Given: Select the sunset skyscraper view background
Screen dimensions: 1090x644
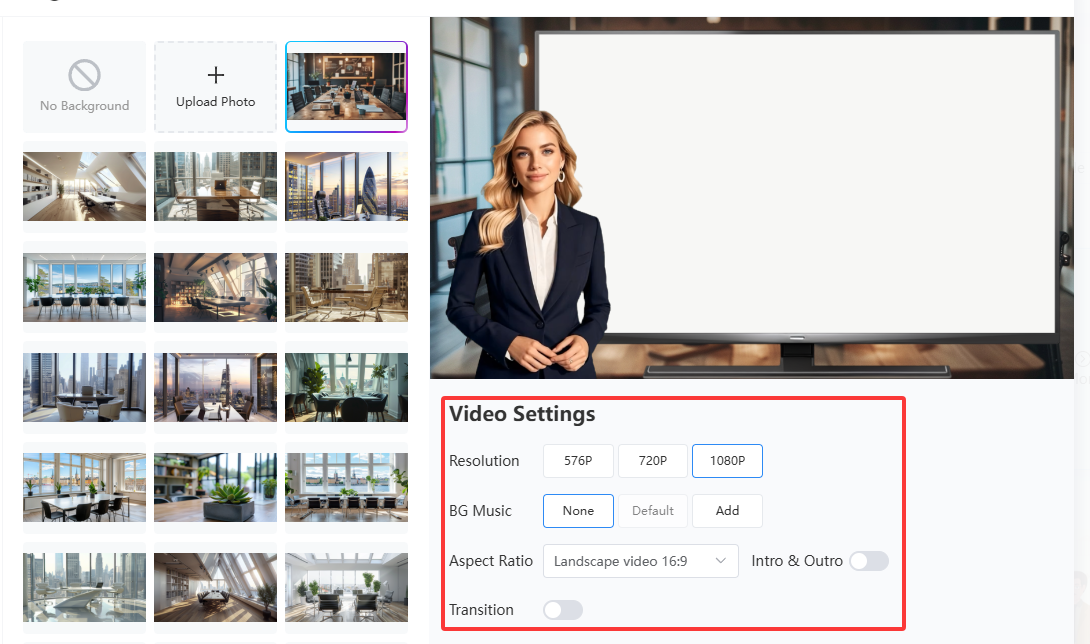Looking at the screenshot, I should tap(346, 187).
